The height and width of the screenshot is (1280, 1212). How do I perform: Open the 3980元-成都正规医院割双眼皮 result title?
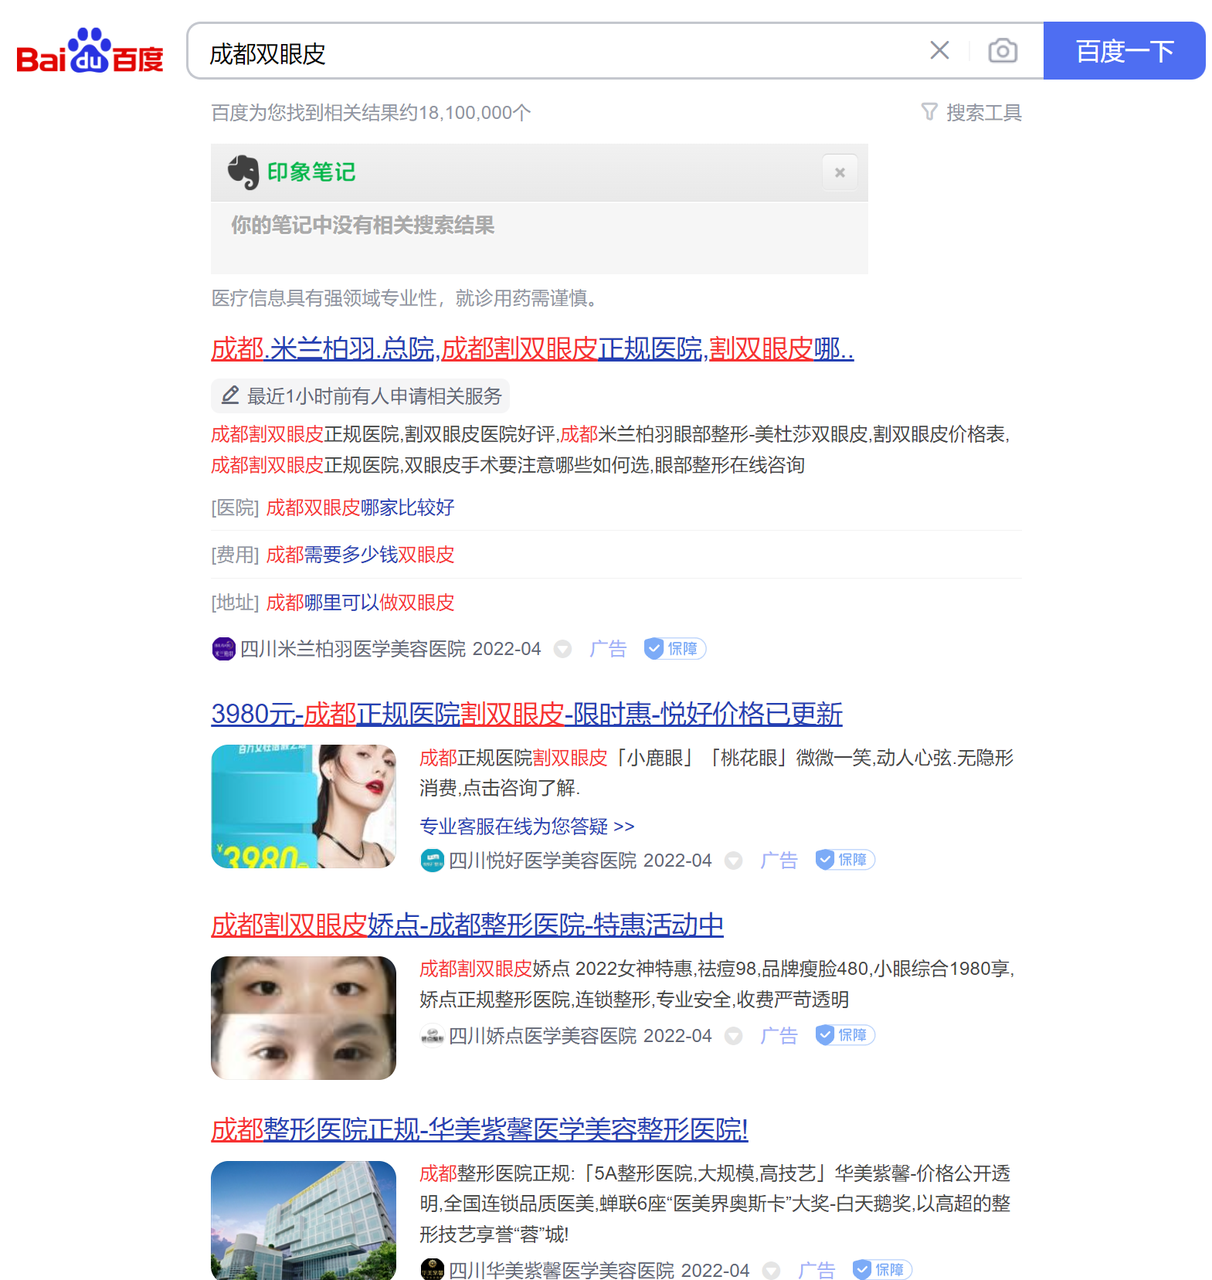pos(527,714)
